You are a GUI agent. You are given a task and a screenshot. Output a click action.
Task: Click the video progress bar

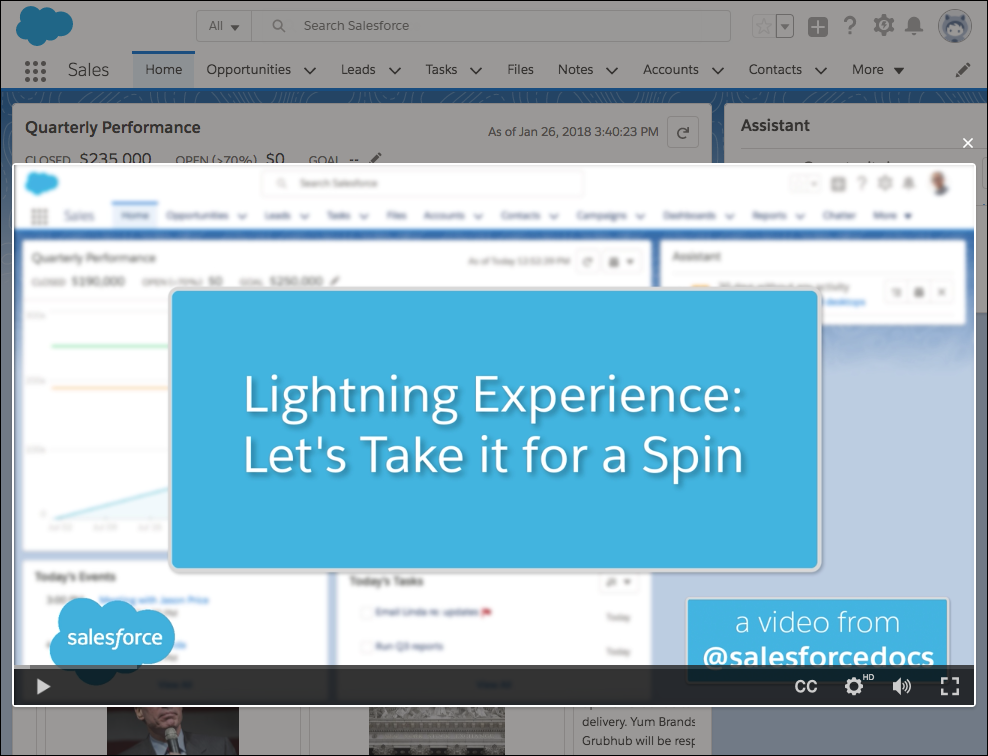pos(494,666)
